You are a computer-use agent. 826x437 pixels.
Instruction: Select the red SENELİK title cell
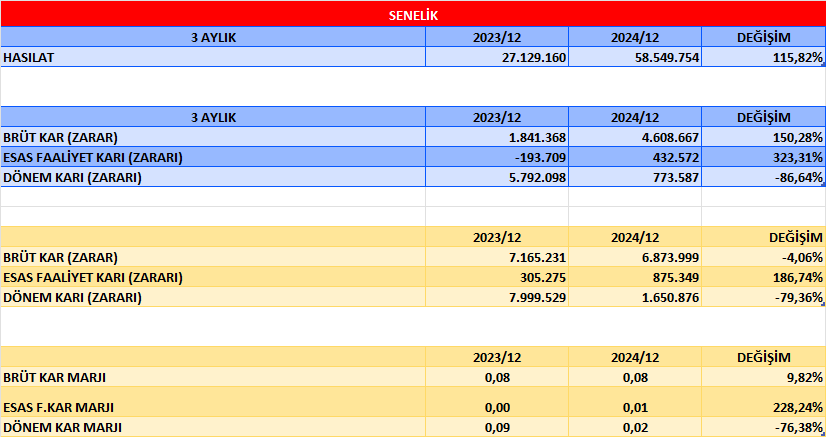(413, 15)
